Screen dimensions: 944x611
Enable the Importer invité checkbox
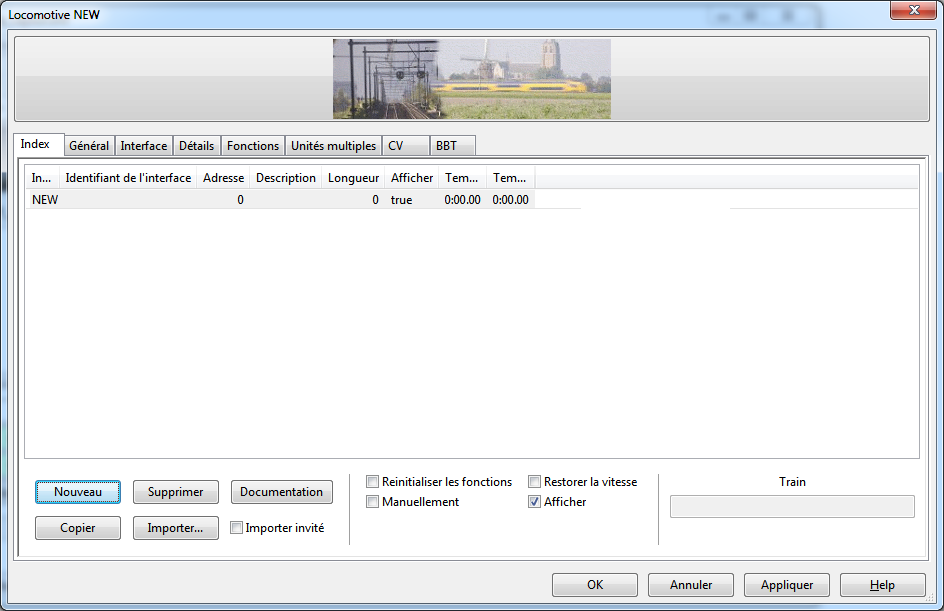click(237, 528)
